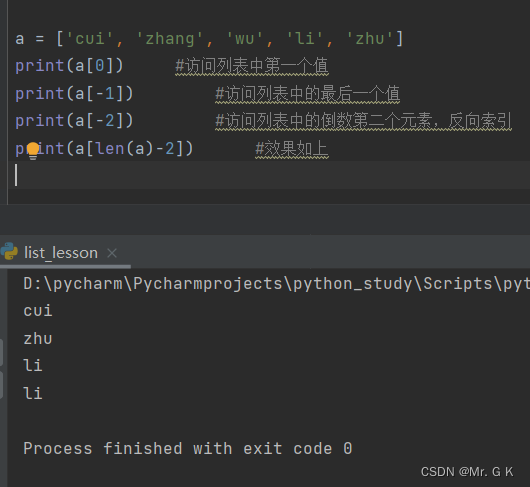Viewport: 530px width, 487px height.
Task: Click the yellow lightbulb quick-fix icon
Action: click(33, 151)
